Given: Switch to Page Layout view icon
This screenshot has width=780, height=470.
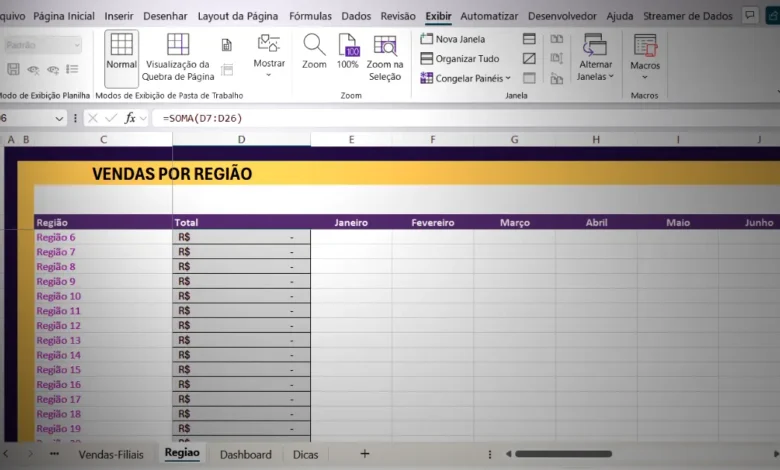Looking at the screenshot, I should [227, 45].
